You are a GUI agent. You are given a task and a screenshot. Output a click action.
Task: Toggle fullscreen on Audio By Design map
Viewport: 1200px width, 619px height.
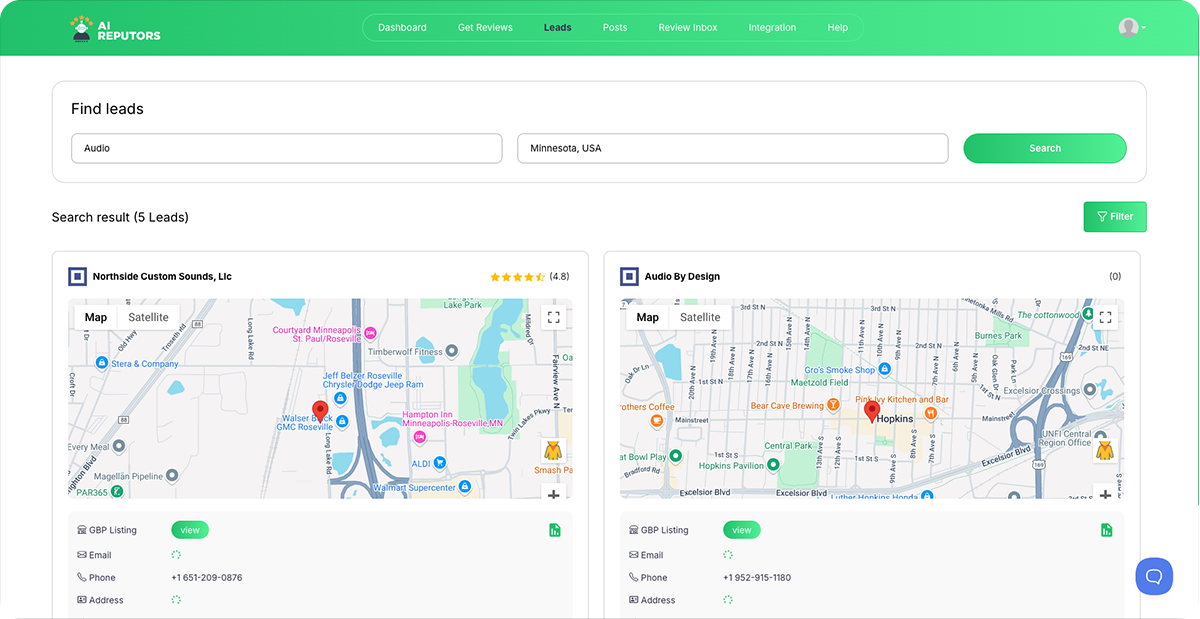pyautogui.click(x=1106, y=317)
